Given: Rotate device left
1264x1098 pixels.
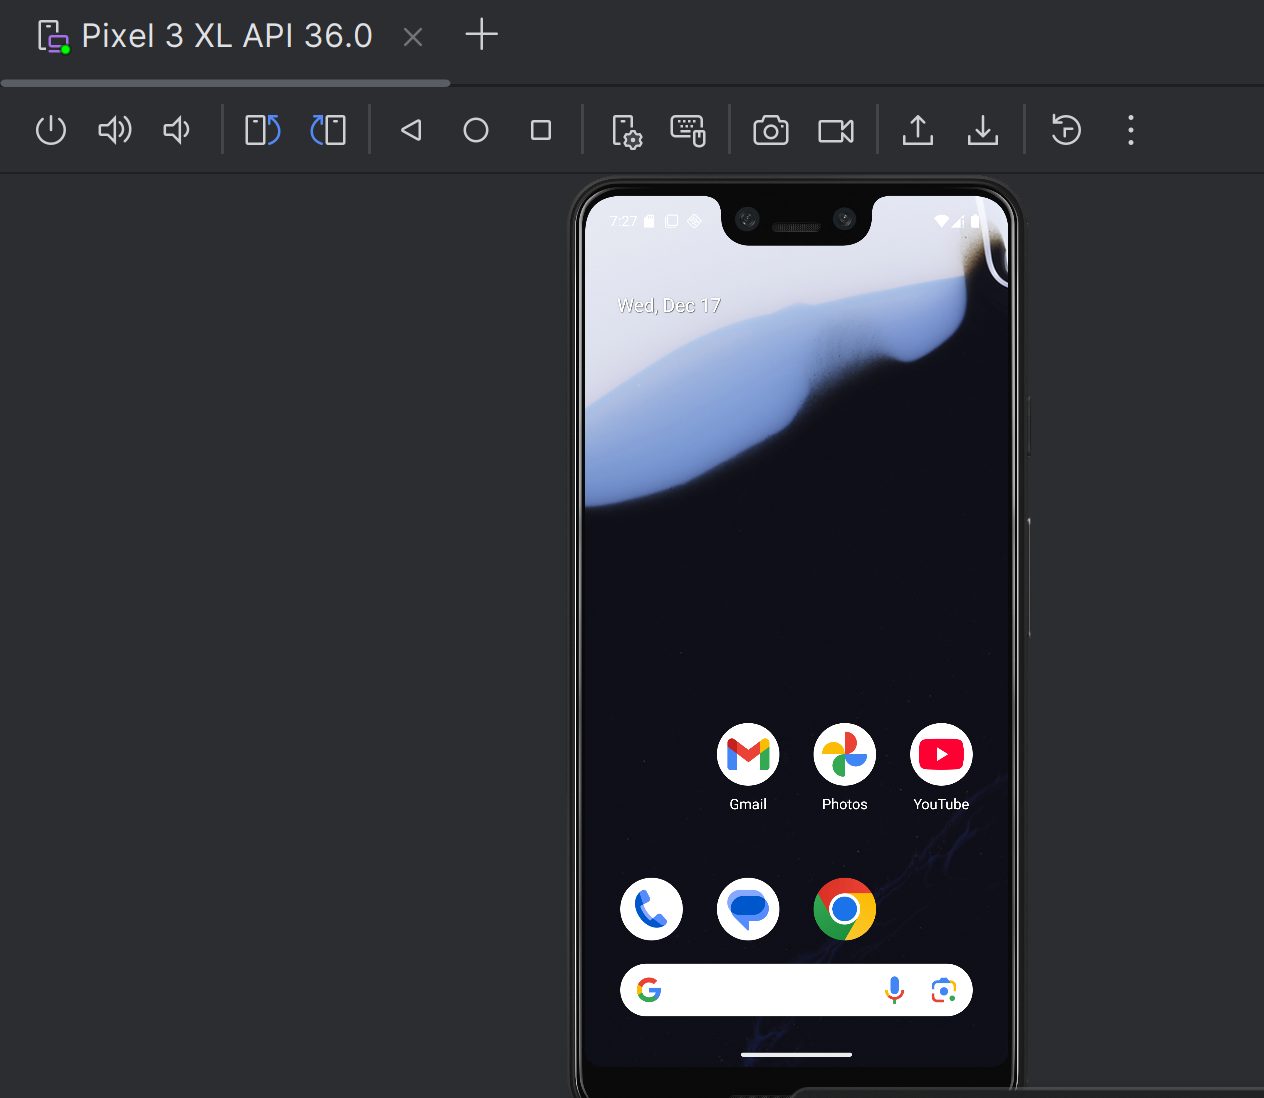Looking at the screenshot, I should coord(263,130).
